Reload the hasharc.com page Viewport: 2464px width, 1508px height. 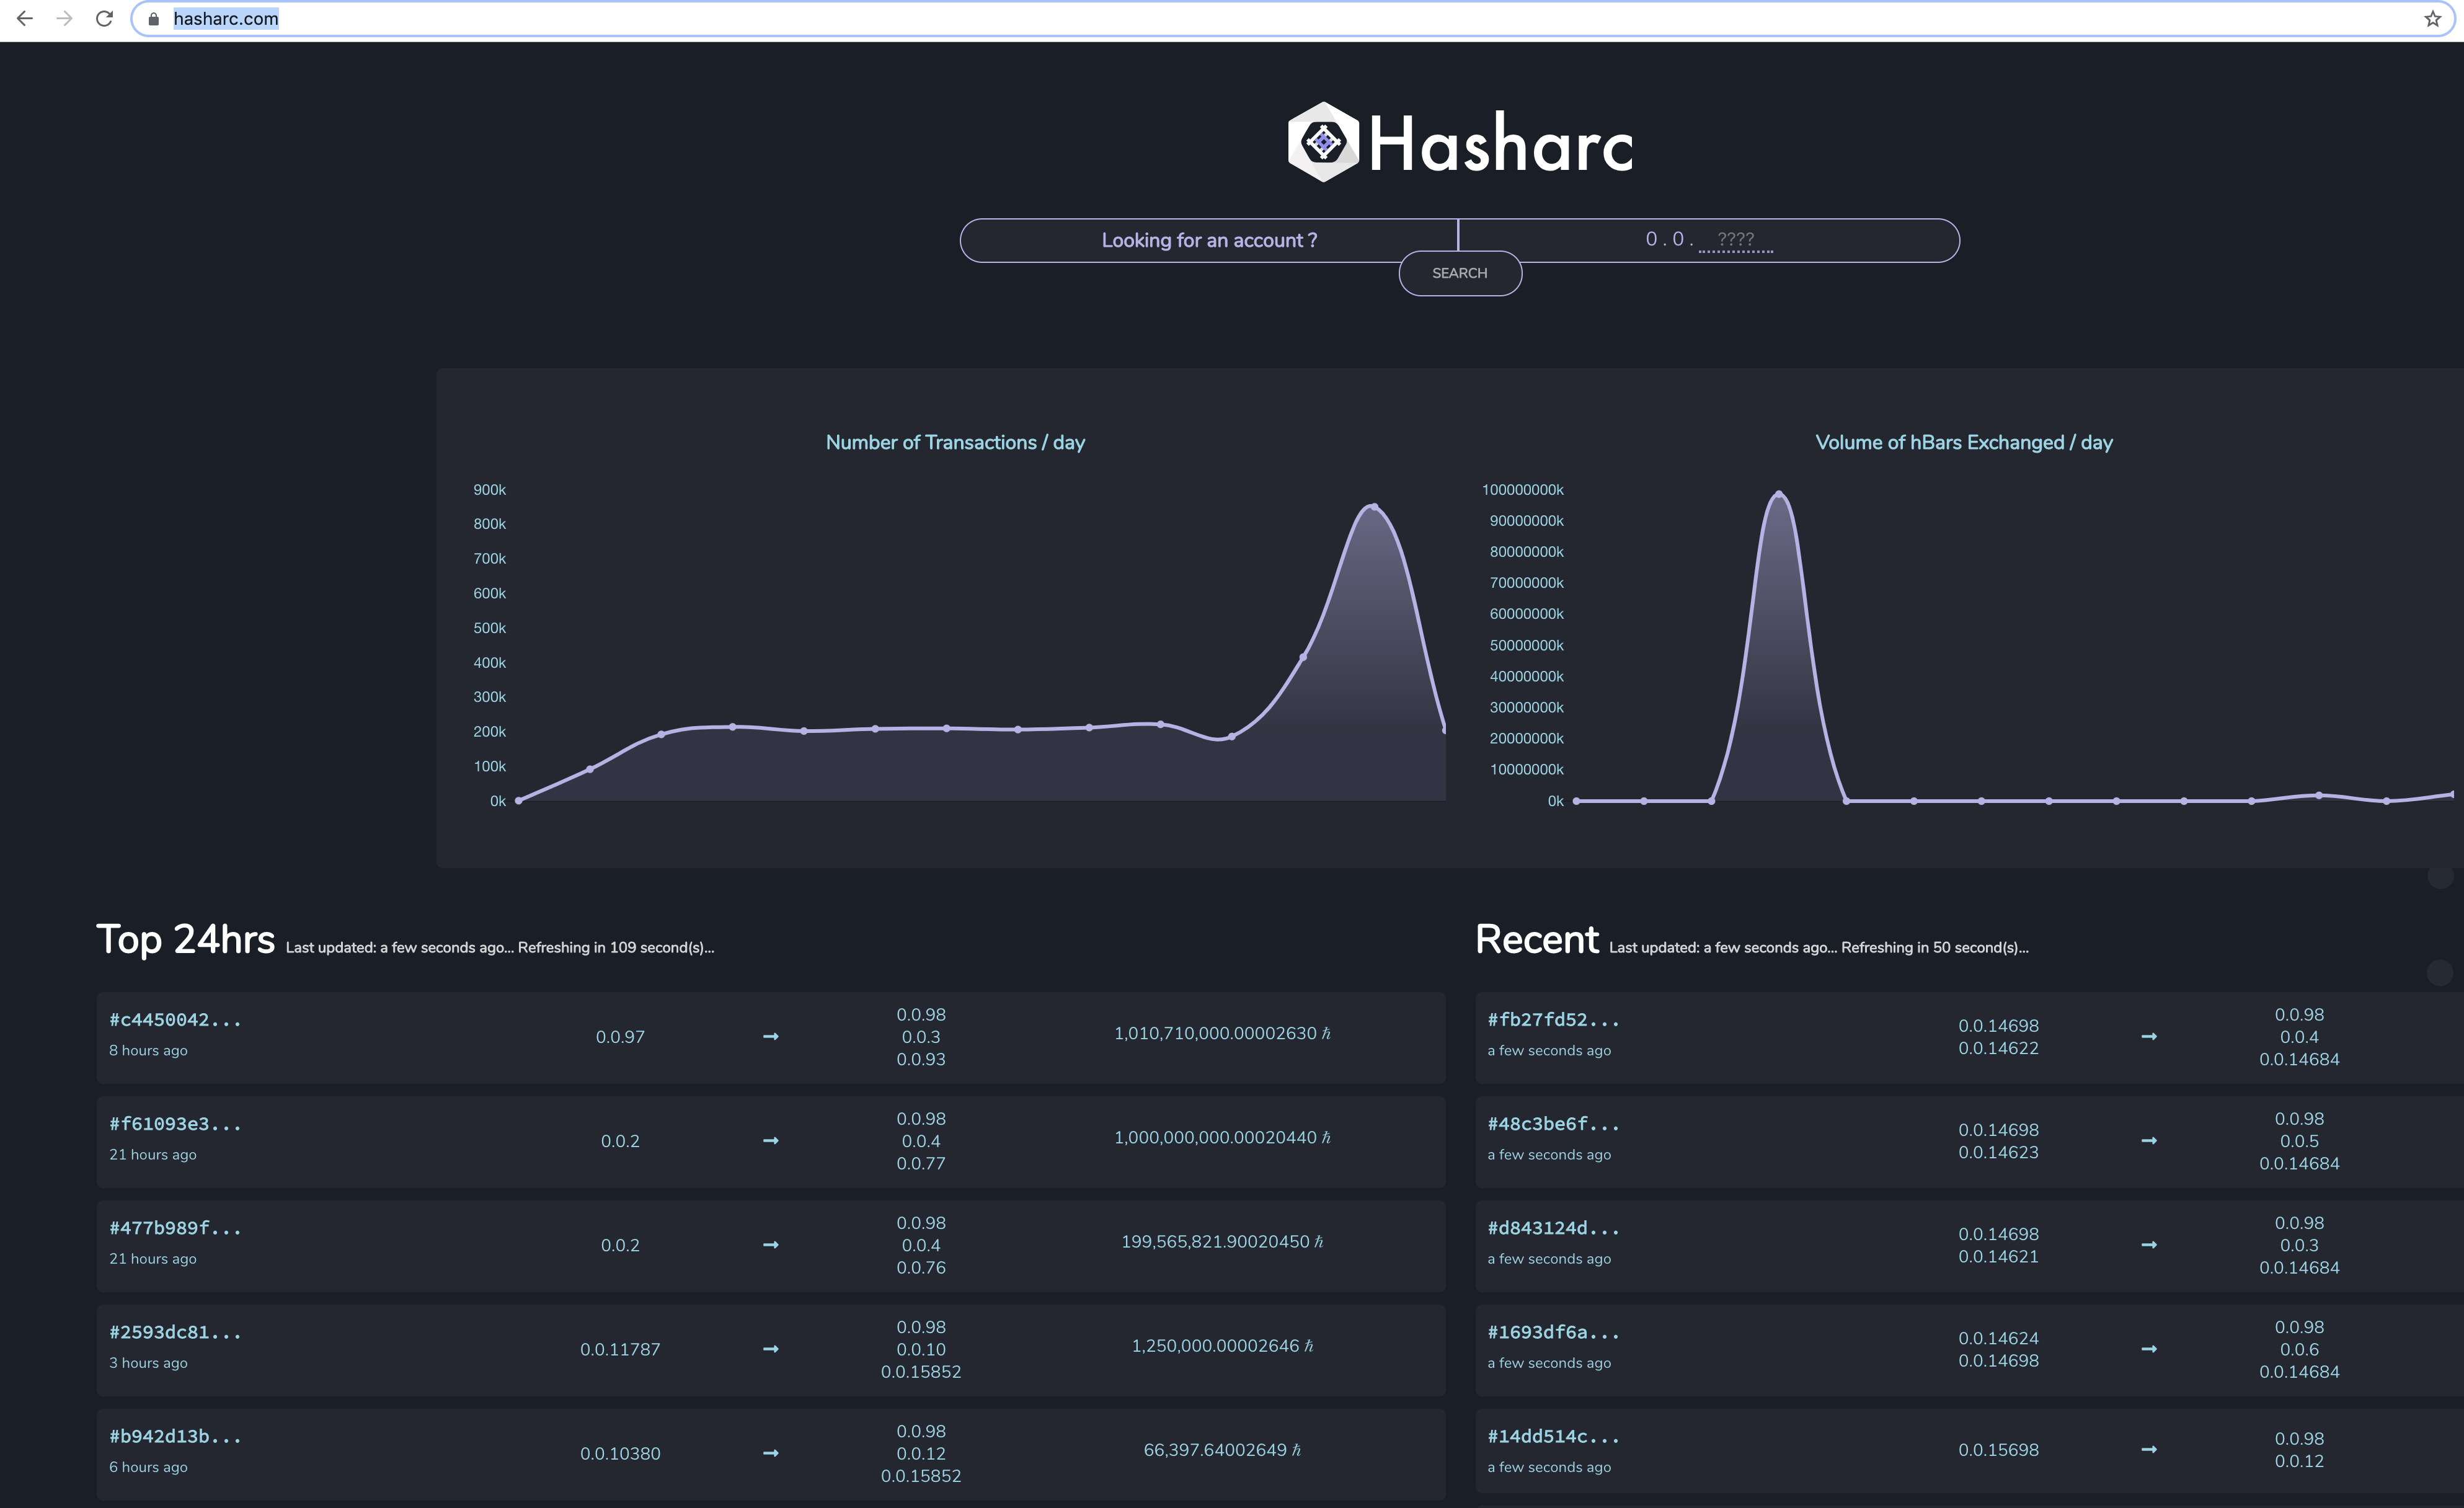[104, 18]
